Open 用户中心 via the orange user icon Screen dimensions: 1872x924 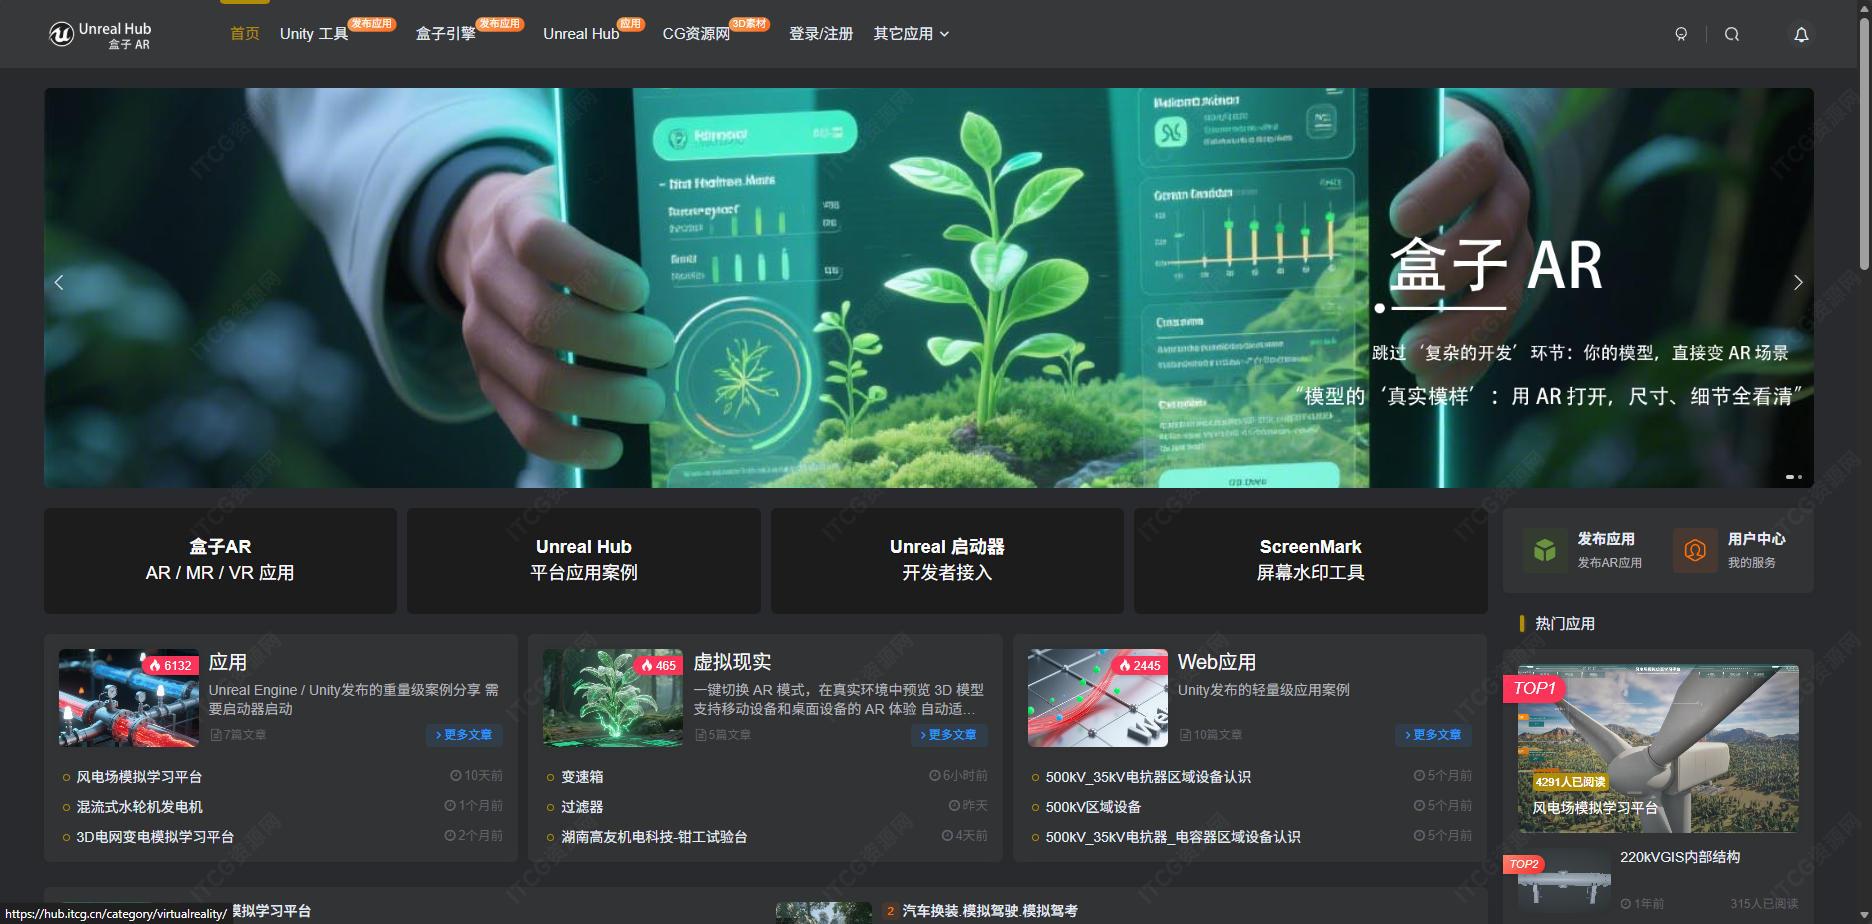(x=1697, y=549)
